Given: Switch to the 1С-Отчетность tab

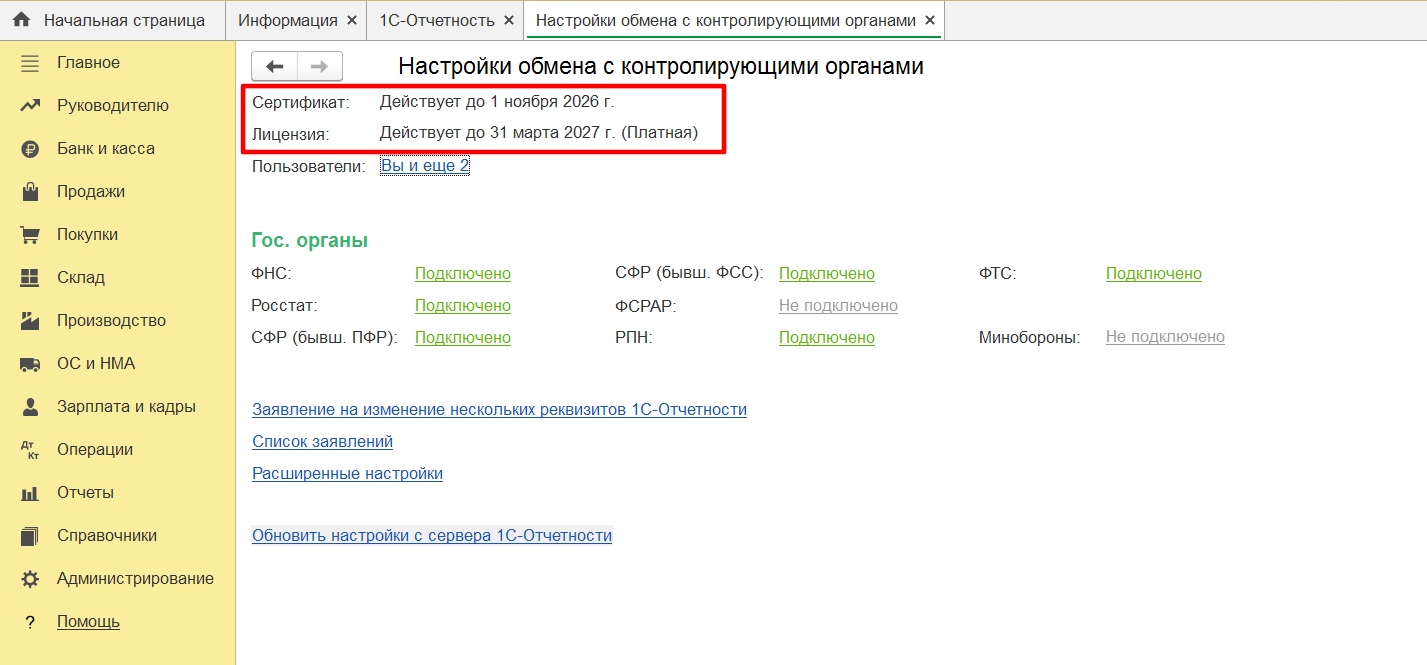Looking at the screenshot, I should (x=446, y=20).
